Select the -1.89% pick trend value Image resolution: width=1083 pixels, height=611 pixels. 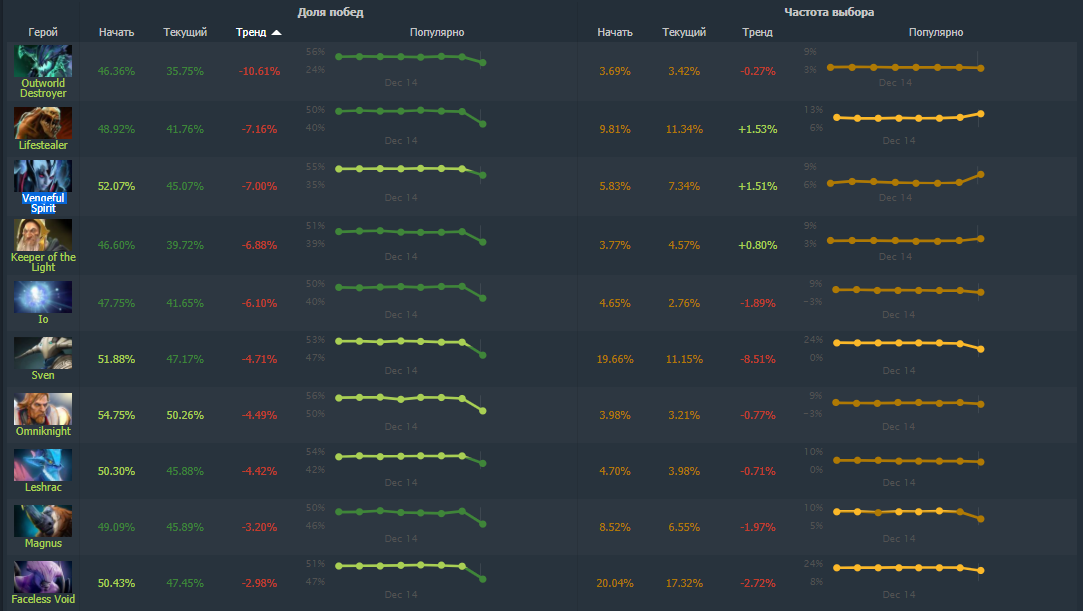[x=758, y=303]
